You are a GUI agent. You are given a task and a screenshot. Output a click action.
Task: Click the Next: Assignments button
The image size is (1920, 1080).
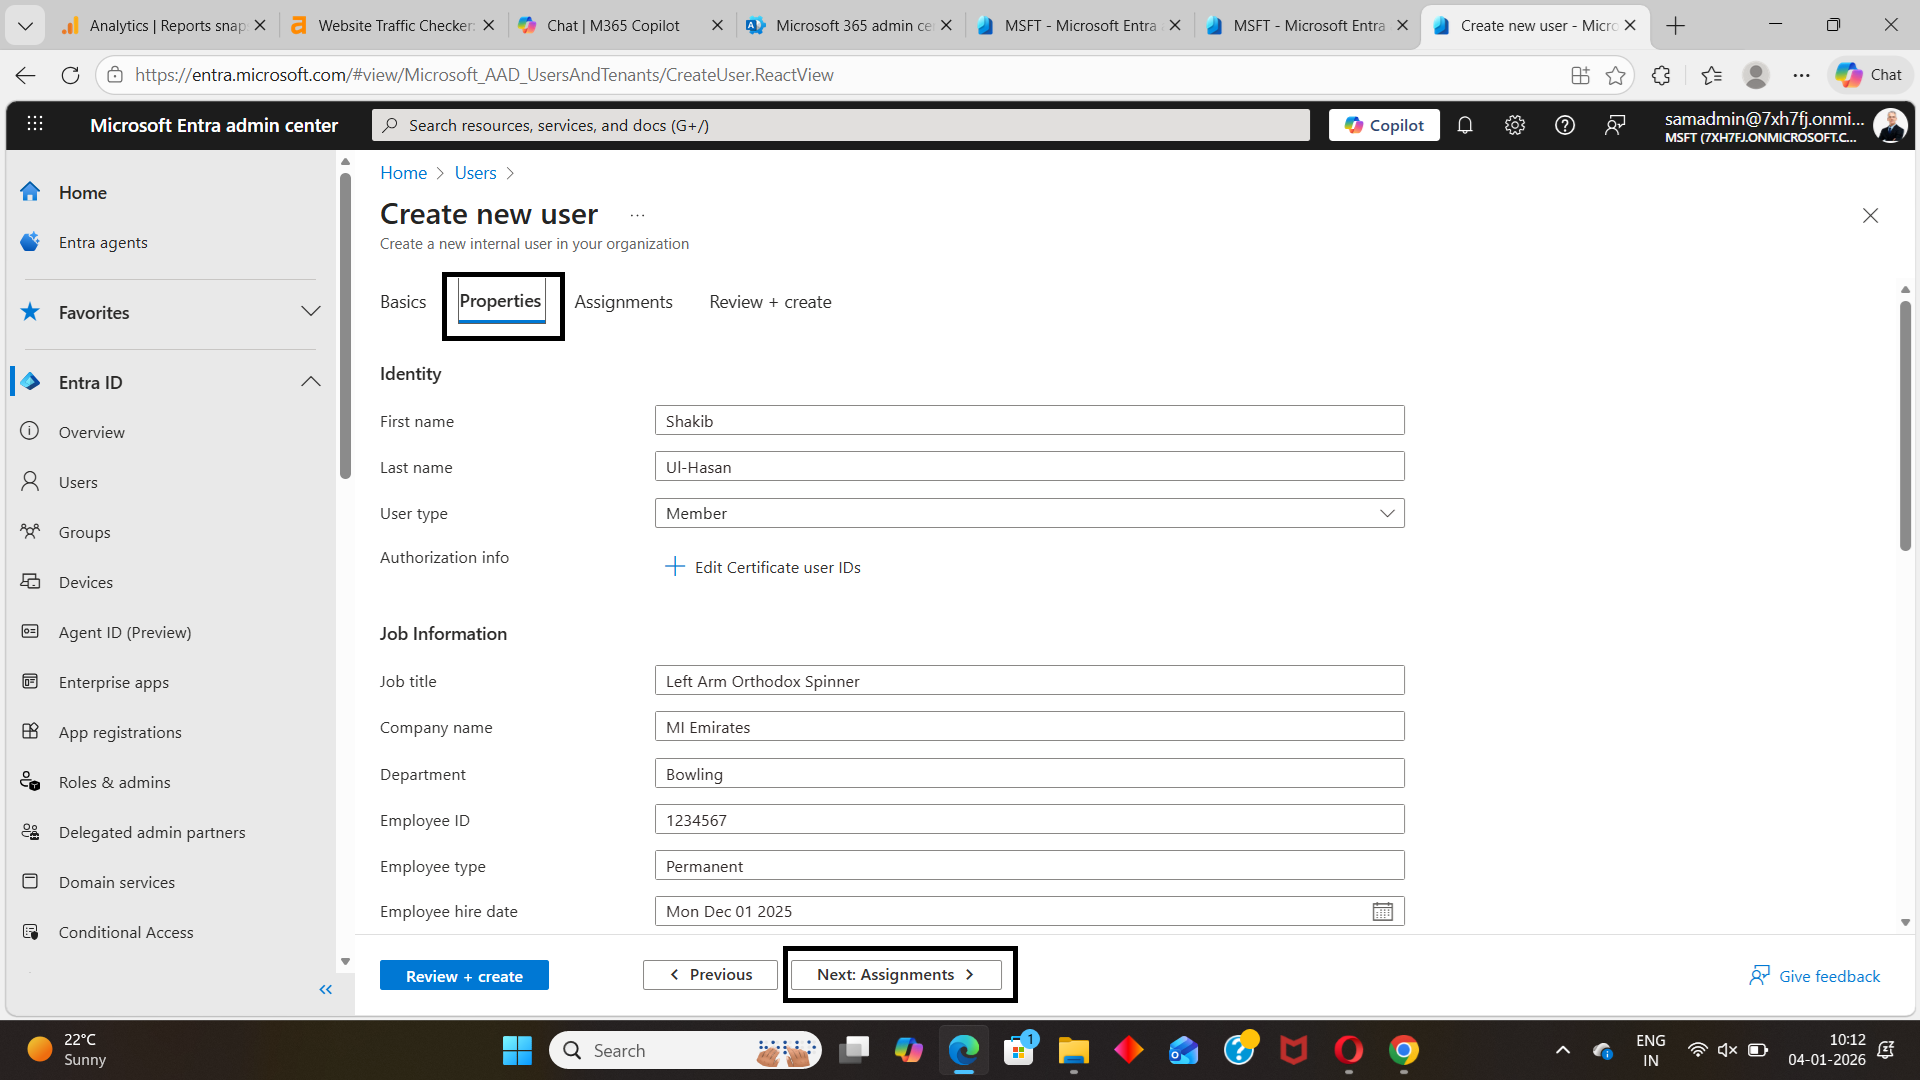pyautogui.click(x=896, y=974)
